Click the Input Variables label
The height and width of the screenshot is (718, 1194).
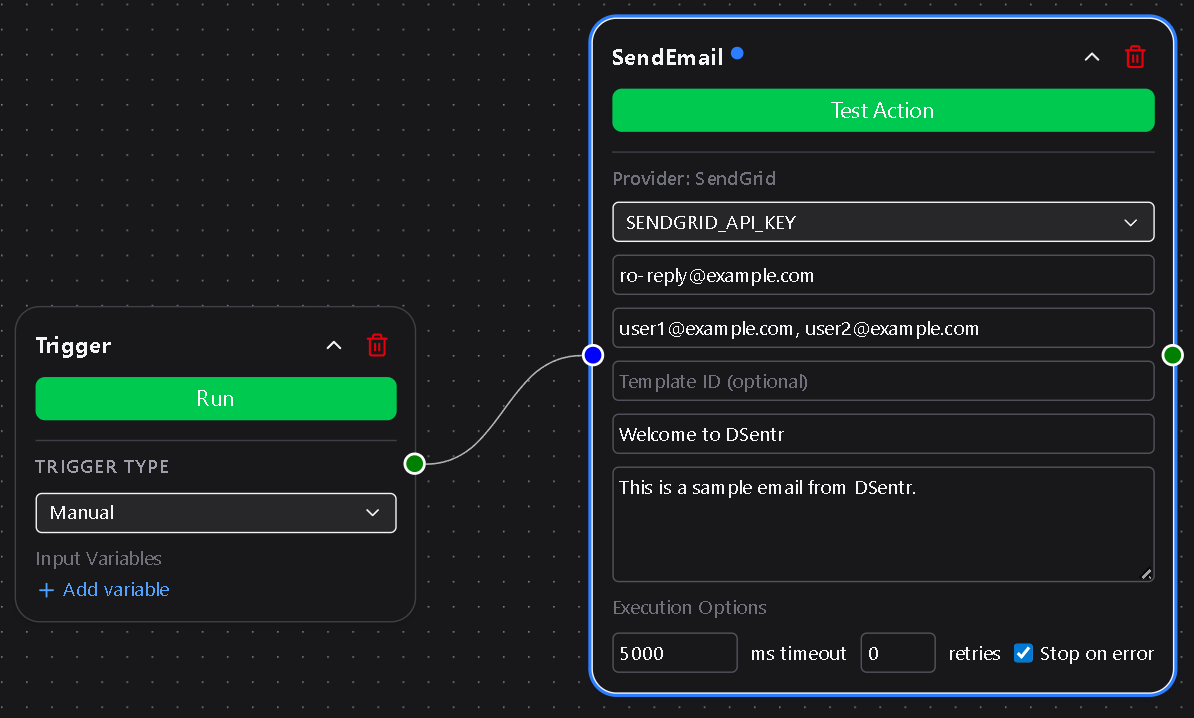98,559
